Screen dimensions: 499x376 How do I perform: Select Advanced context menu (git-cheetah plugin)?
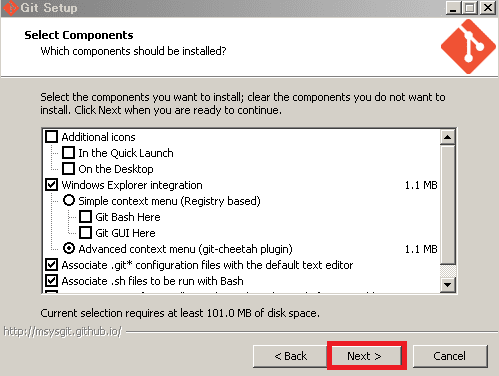[69, 249]
